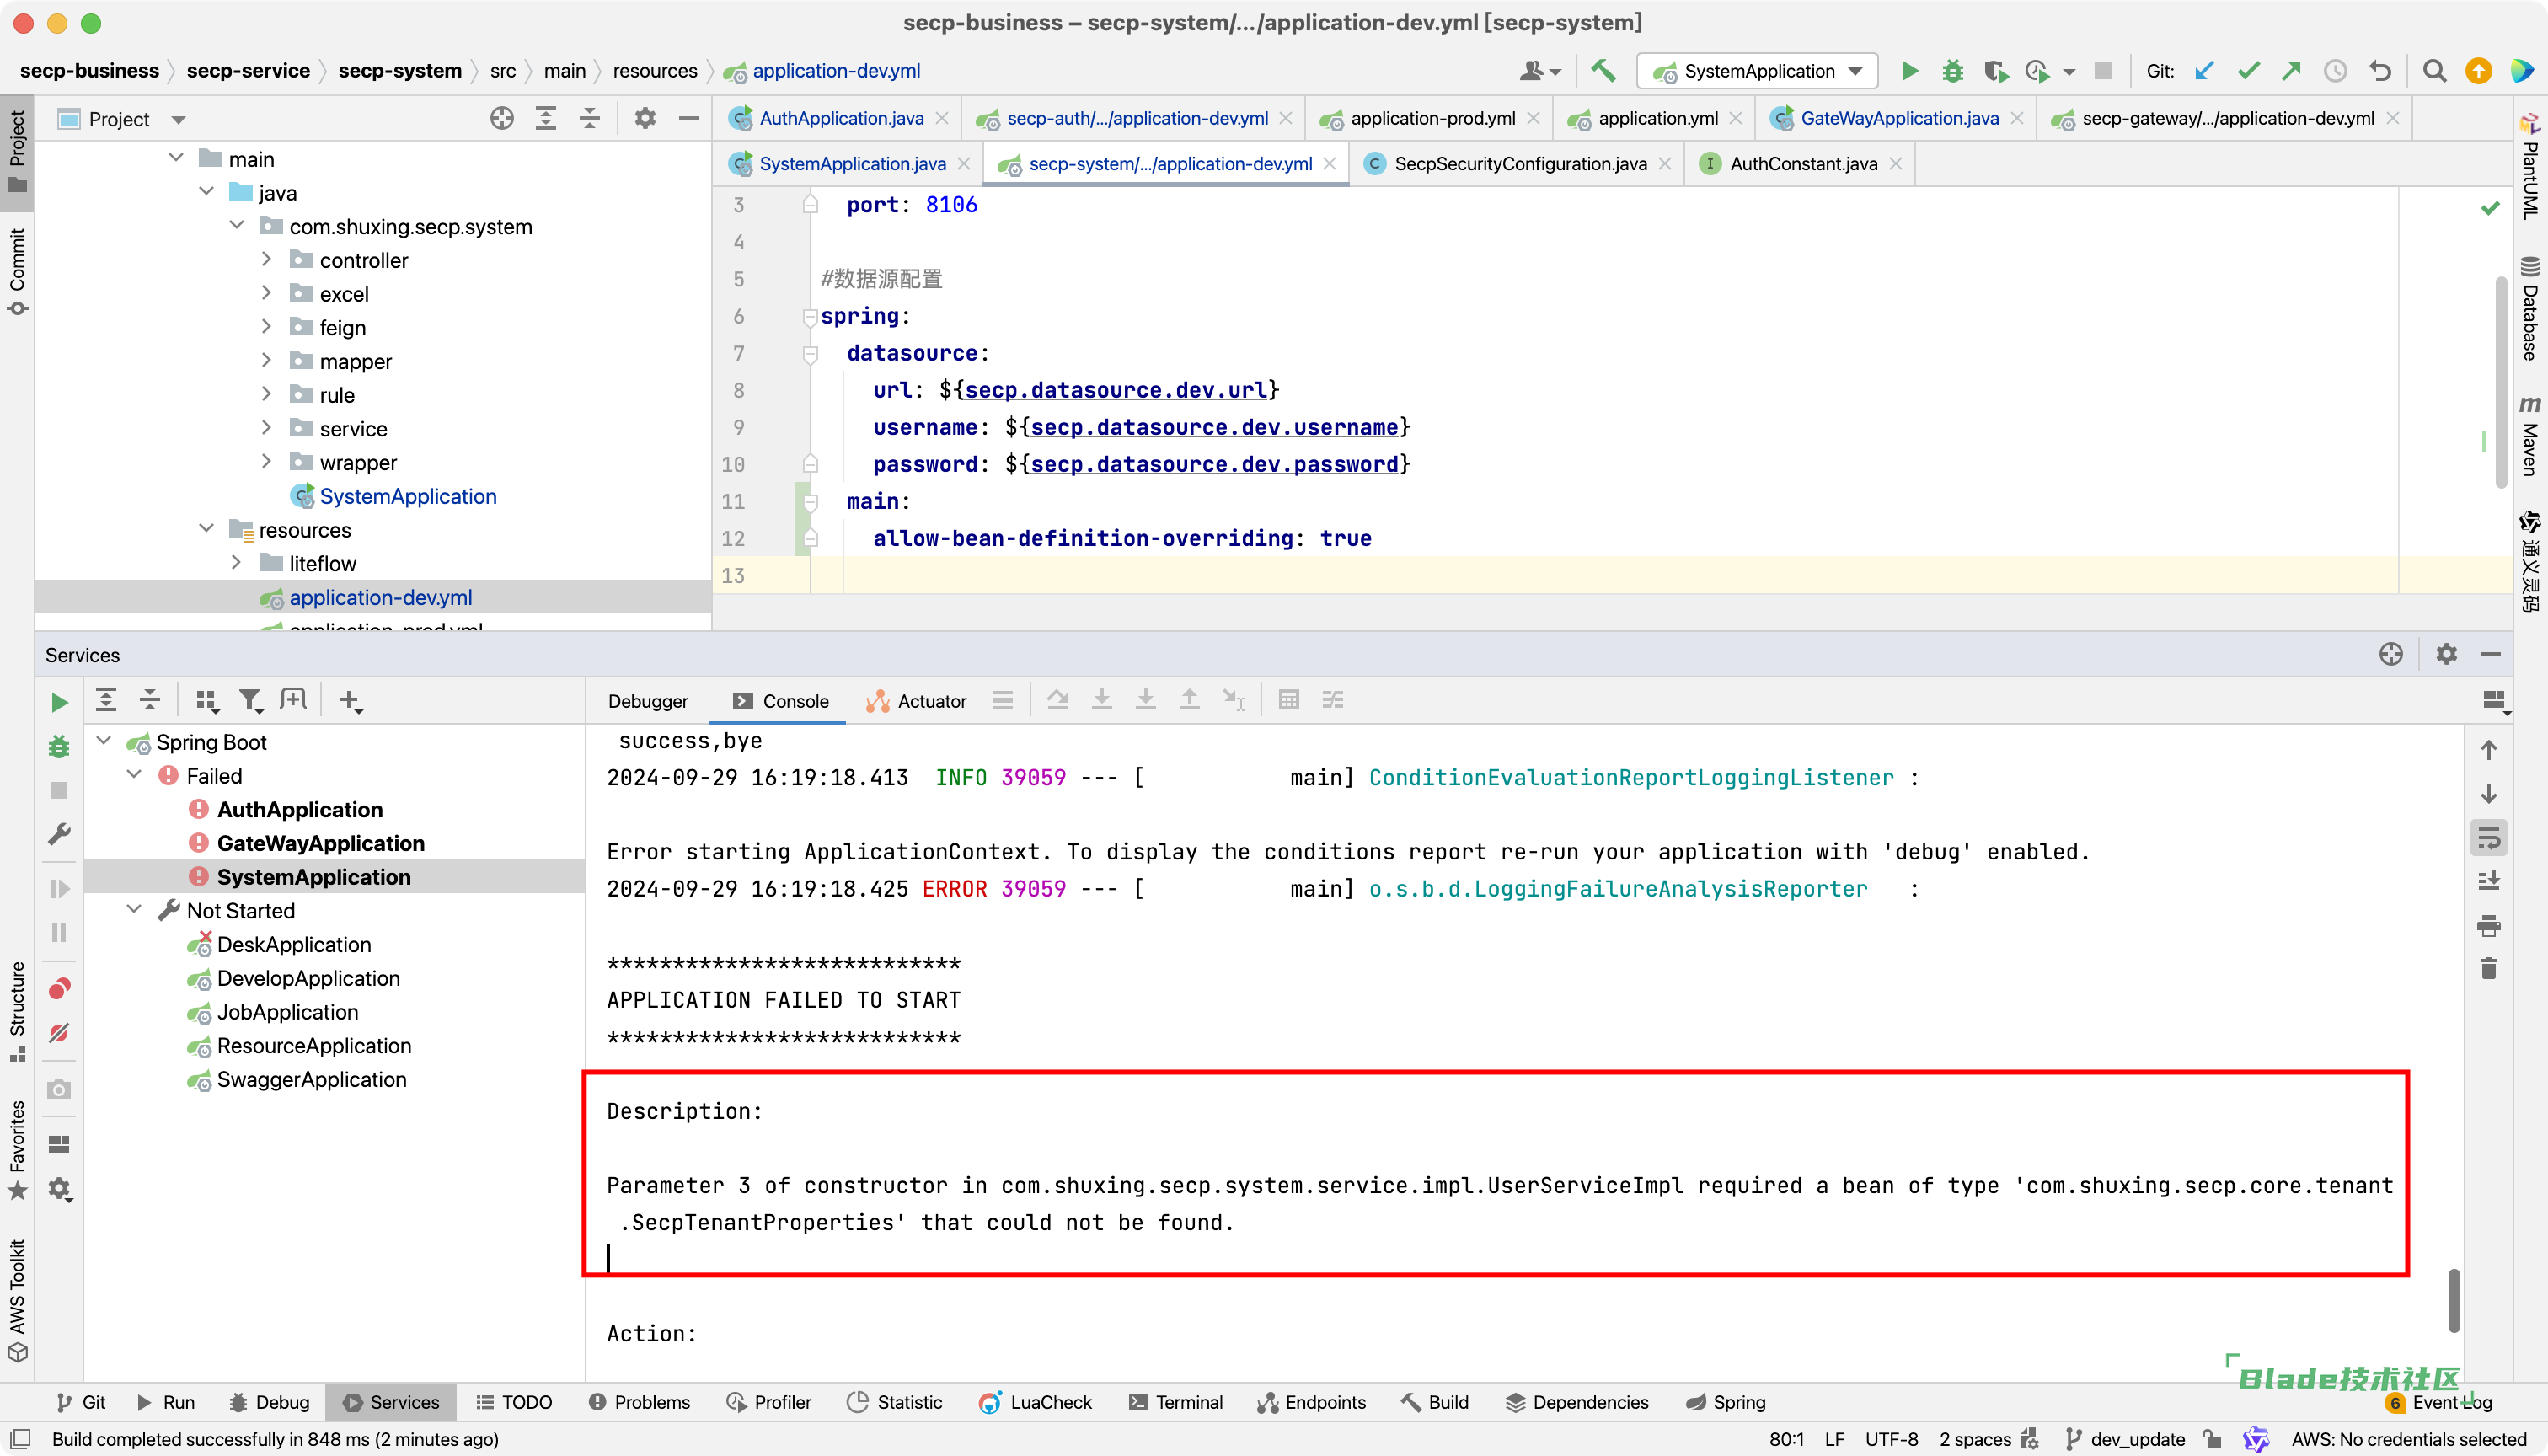
Task: Click Collapse All in the Project panel
Action: [x=590, y=118]
